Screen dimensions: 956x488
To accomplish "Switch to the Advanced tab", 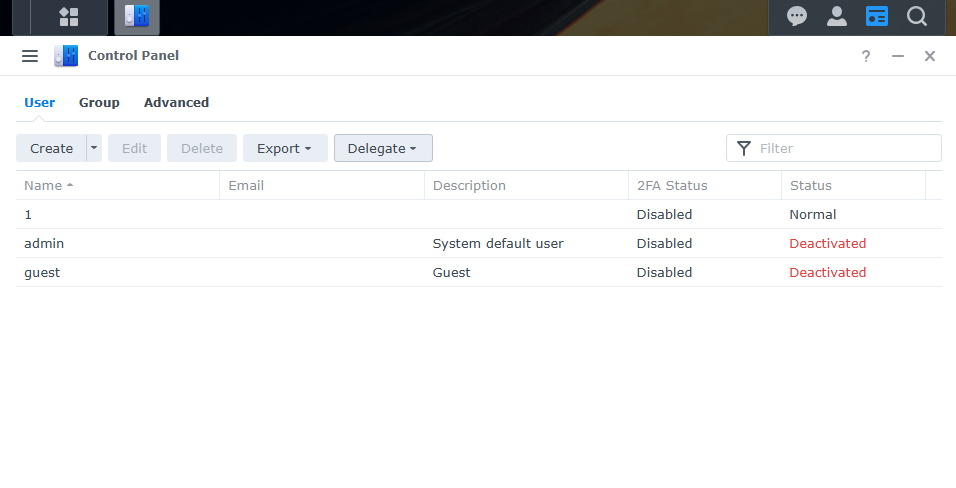I will point(176,102).
